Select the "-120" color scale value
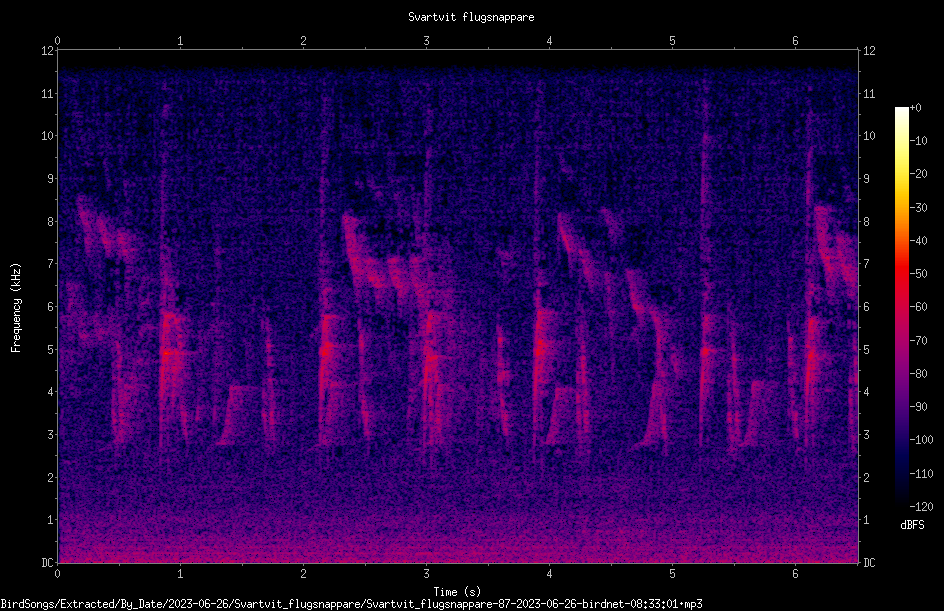This screenshot has width=944, height=611. (922, 507)
